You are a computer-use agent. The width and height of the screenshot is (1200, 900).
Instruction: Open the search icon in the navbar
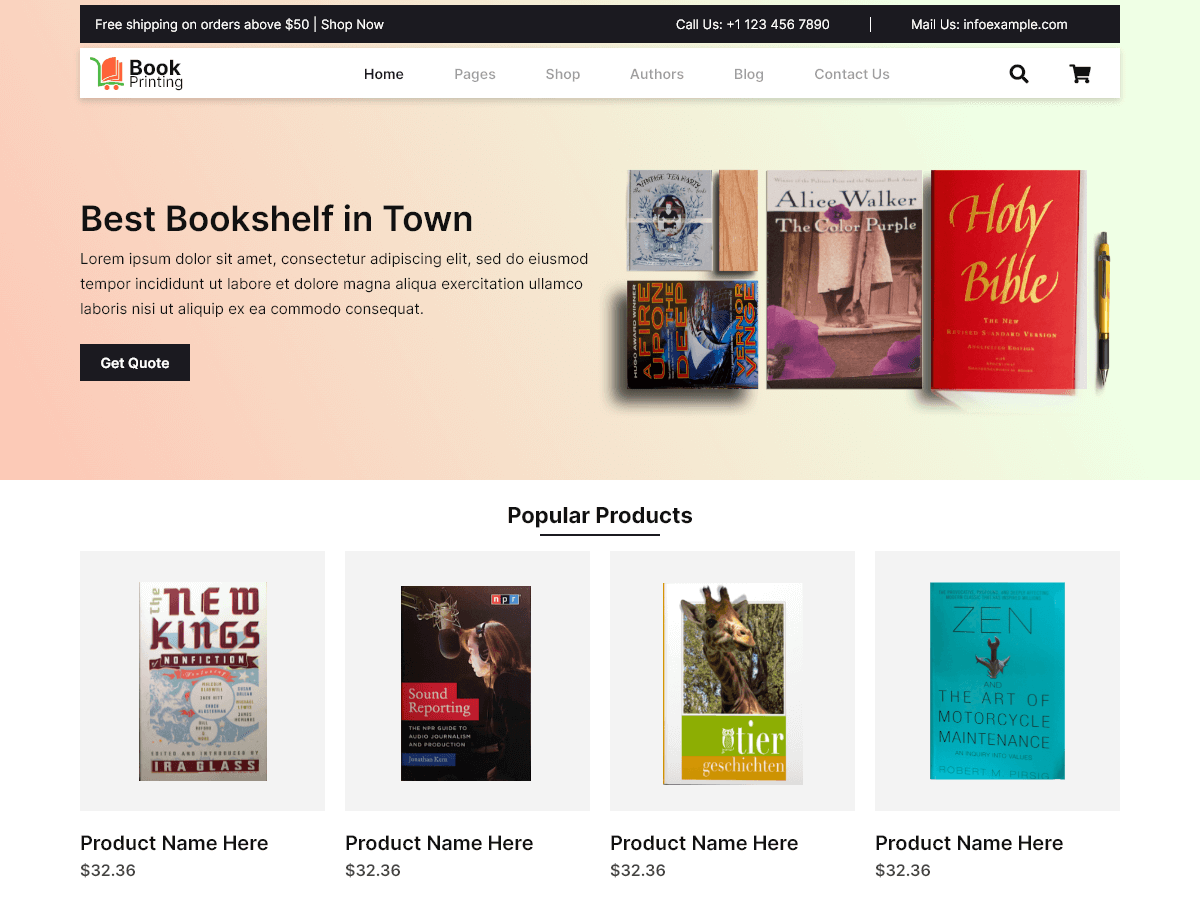coord(1019,73)
